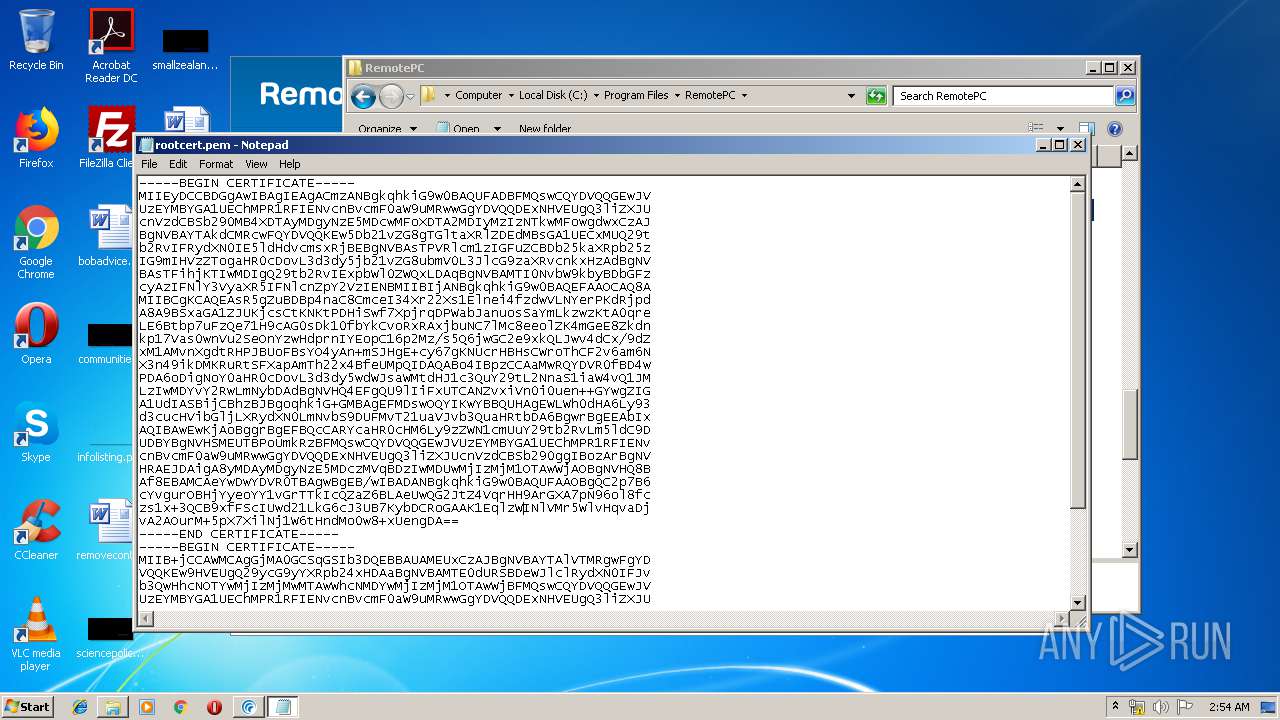The image size is (1280, 720).
Task: Click Back arrow in RemotePC Explorer
Action: pos(363,96)
